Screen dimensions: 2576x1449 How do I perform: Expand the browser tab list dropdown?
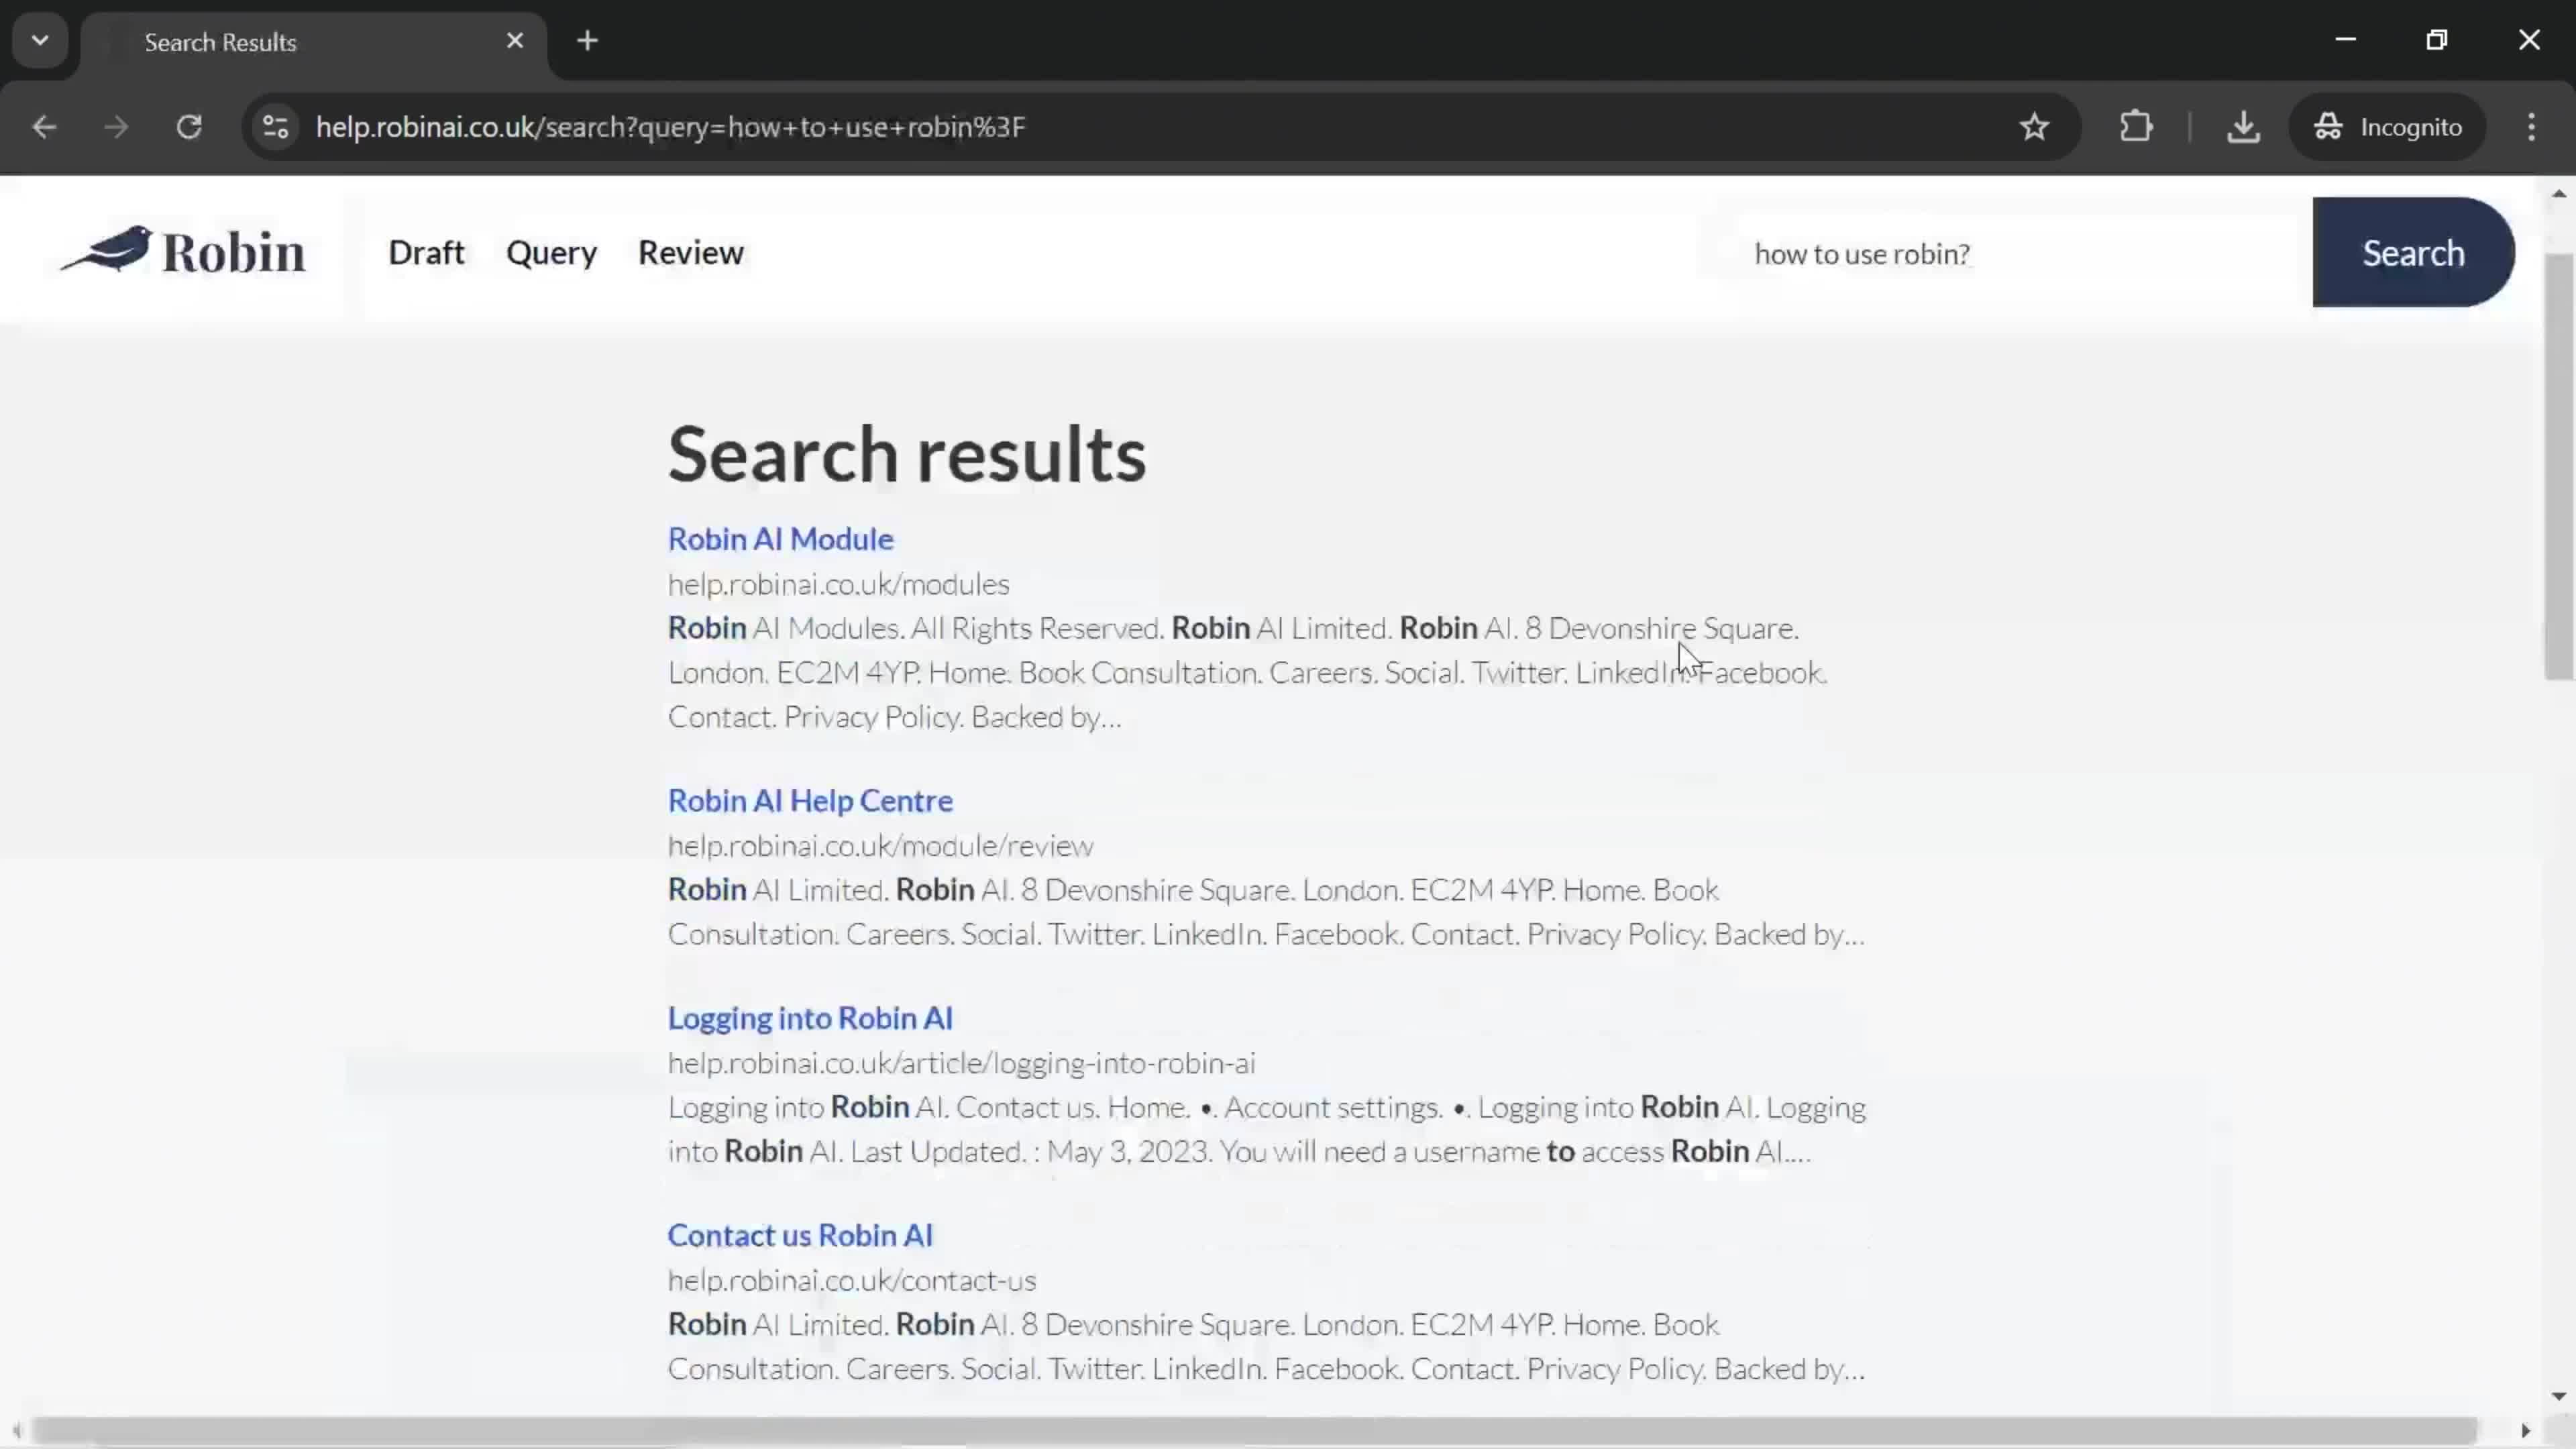[x=39, y=39]
